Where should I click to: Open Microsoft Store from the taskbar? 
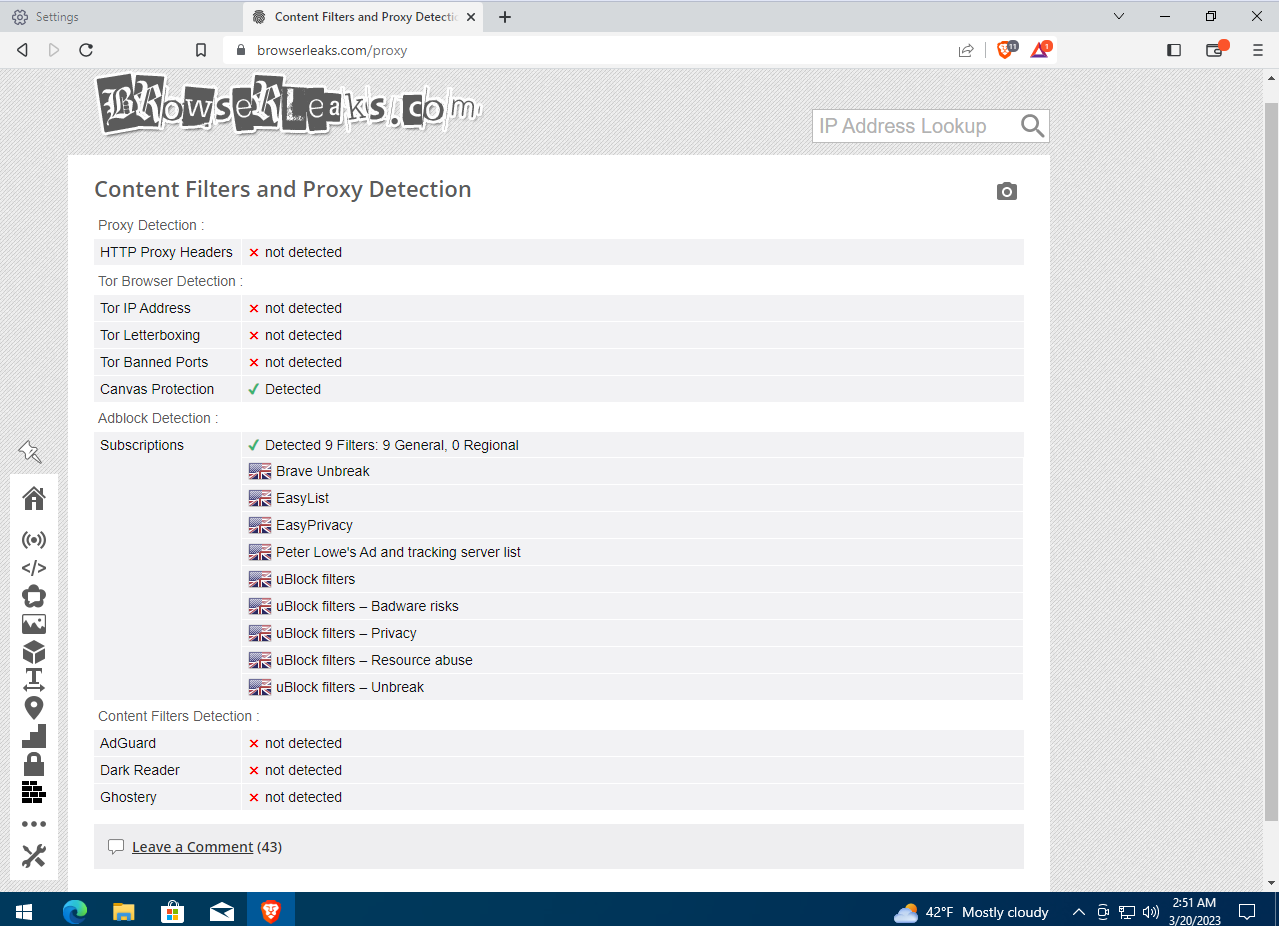pos(173,911)
